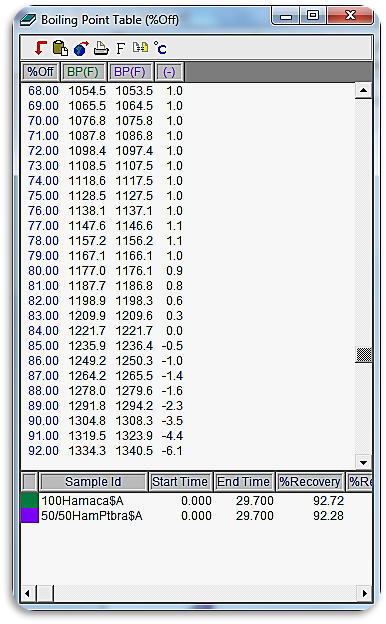Image resolution: width=386 pixels, height=624 pixels.
Task: Click the (-) difference column header
Action: pyautogui.click(x=169, y=72)
